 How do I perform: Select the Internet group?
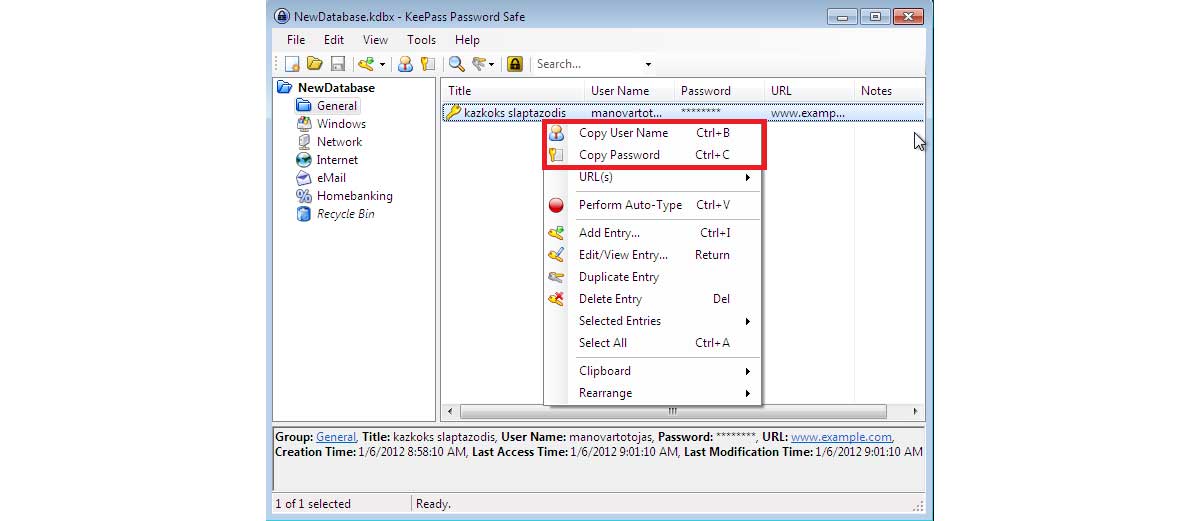click(x=337, y=160)
